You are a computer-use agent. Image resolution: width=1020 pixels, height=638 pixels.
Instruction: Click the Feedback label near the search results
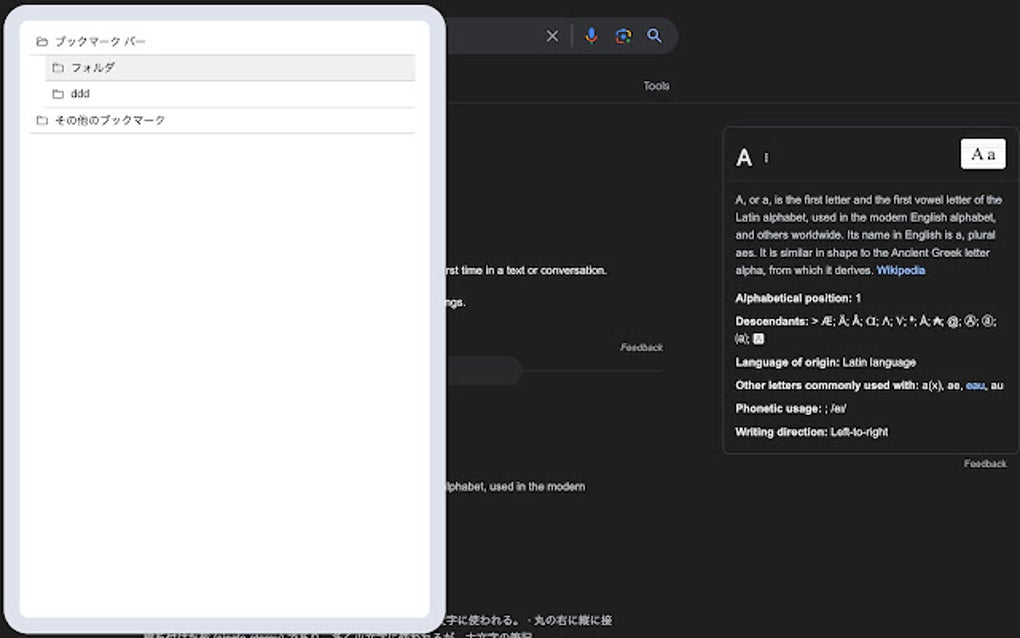(640, 347)
